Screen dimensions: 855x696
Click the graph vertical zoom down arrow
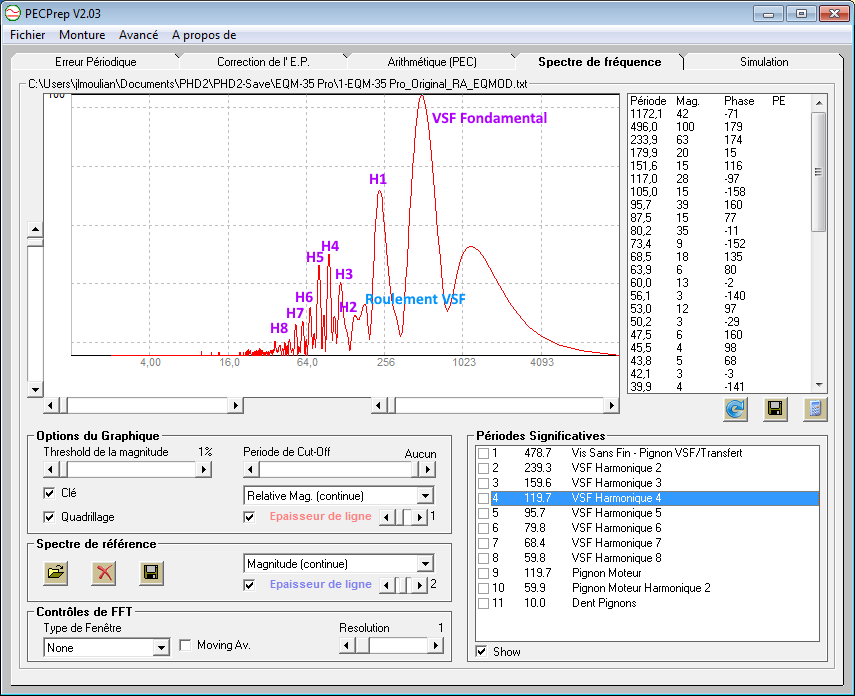[x=35, y=389]
